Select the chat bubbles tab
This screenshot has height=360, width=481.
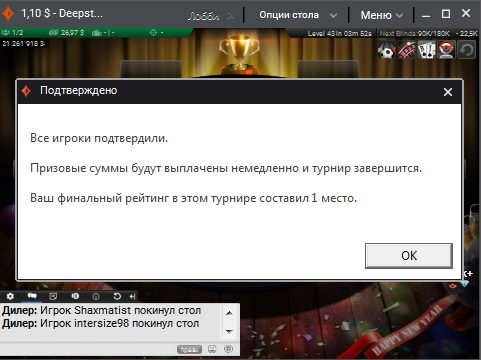[x=32, y=296]
